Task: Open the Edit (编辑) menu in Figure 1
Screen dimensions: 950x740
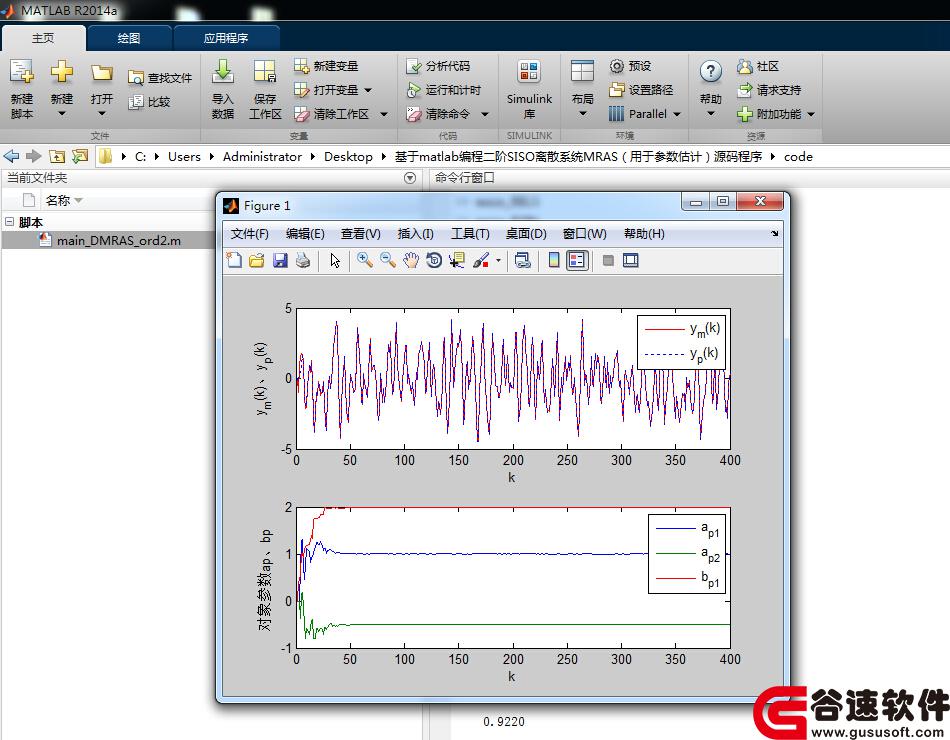Action: coord(305,234)
